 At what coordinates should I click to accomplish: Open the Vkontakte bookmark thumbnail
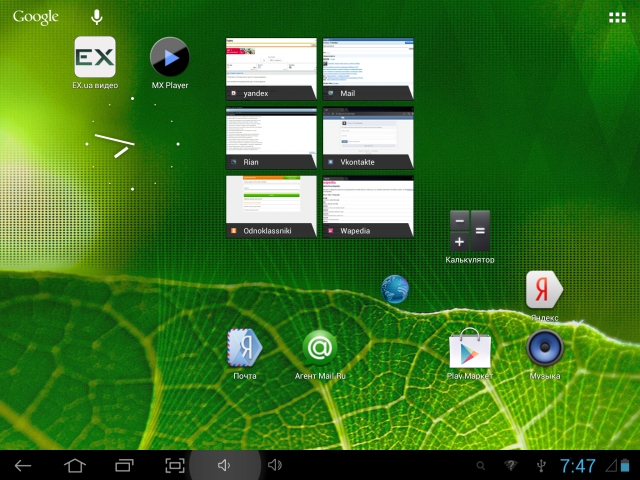point(367,138)
